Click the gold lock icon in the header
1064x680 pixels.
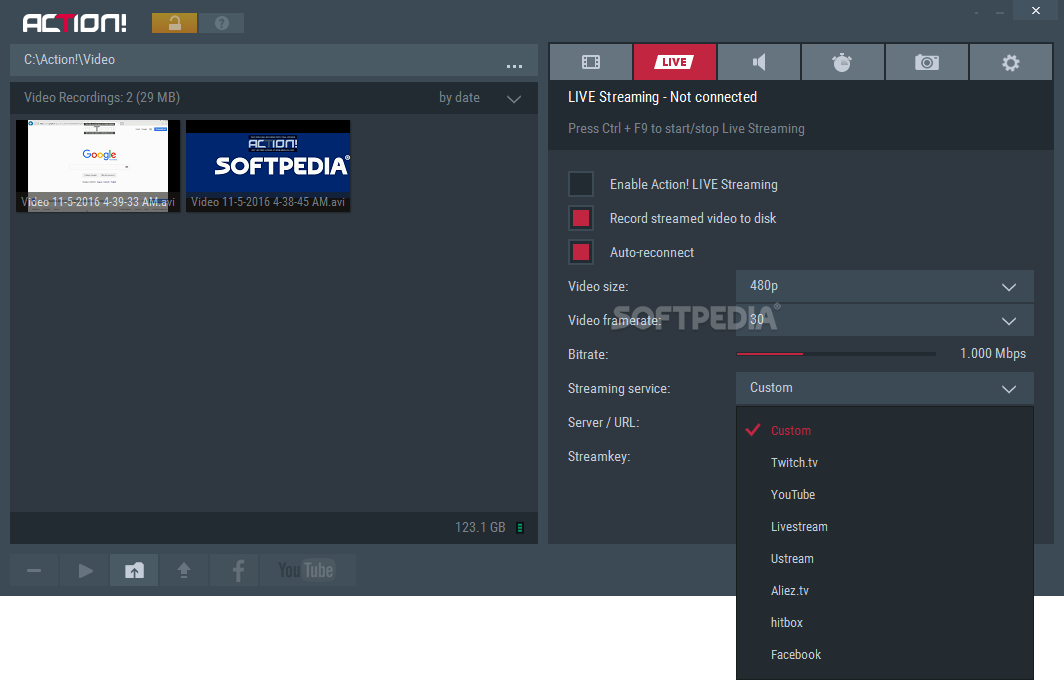tap(174, 23)
